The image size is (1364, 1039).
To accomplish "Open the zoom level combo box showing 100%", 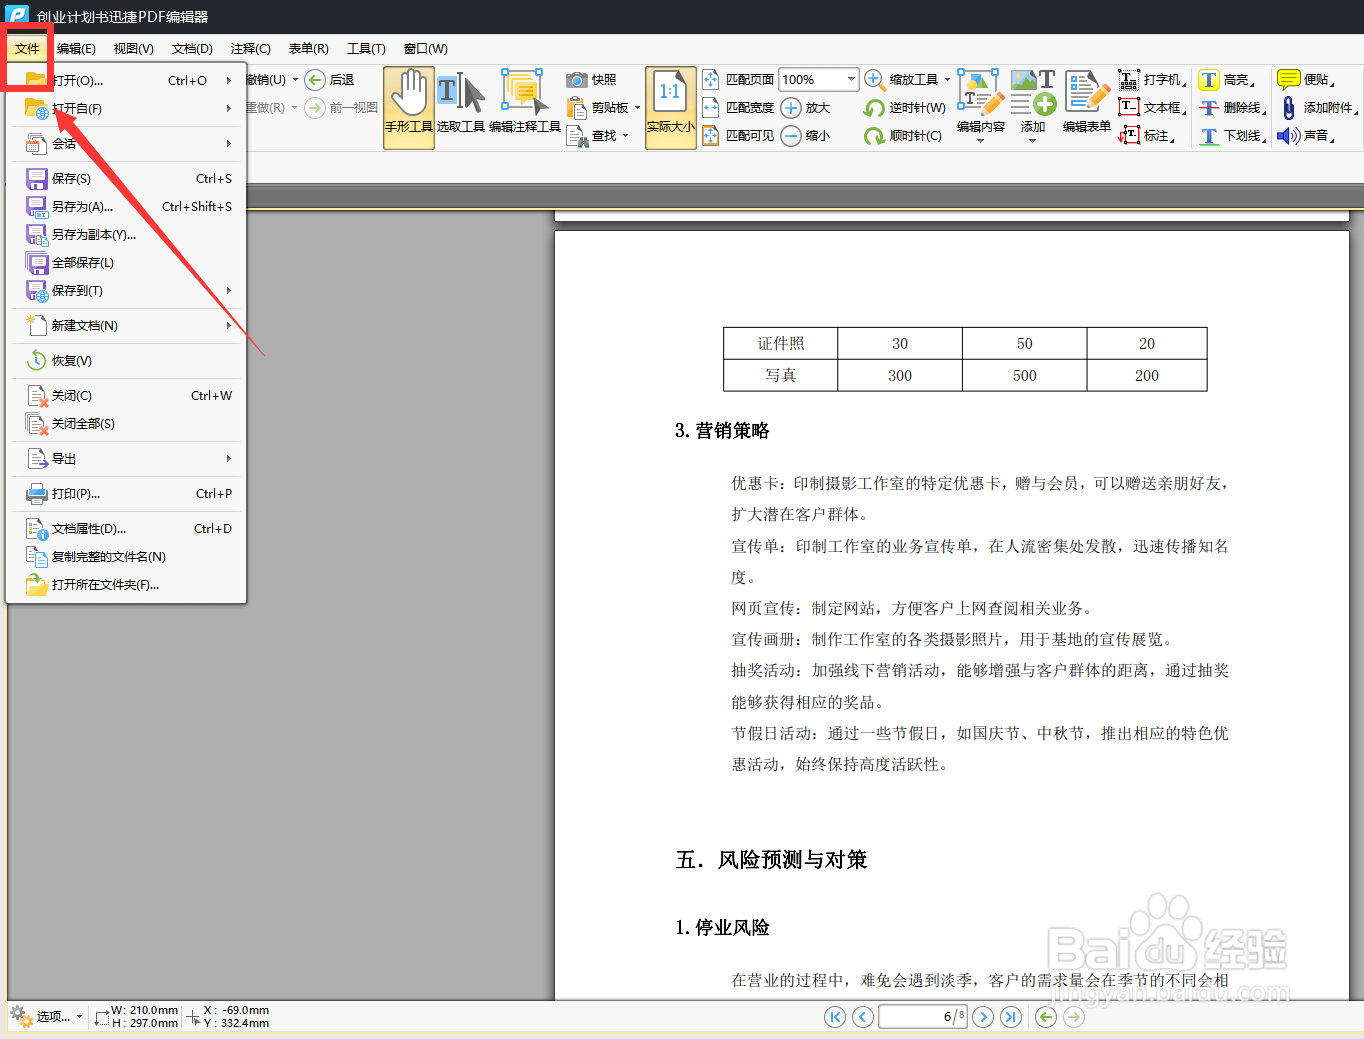I will point(818,79).
